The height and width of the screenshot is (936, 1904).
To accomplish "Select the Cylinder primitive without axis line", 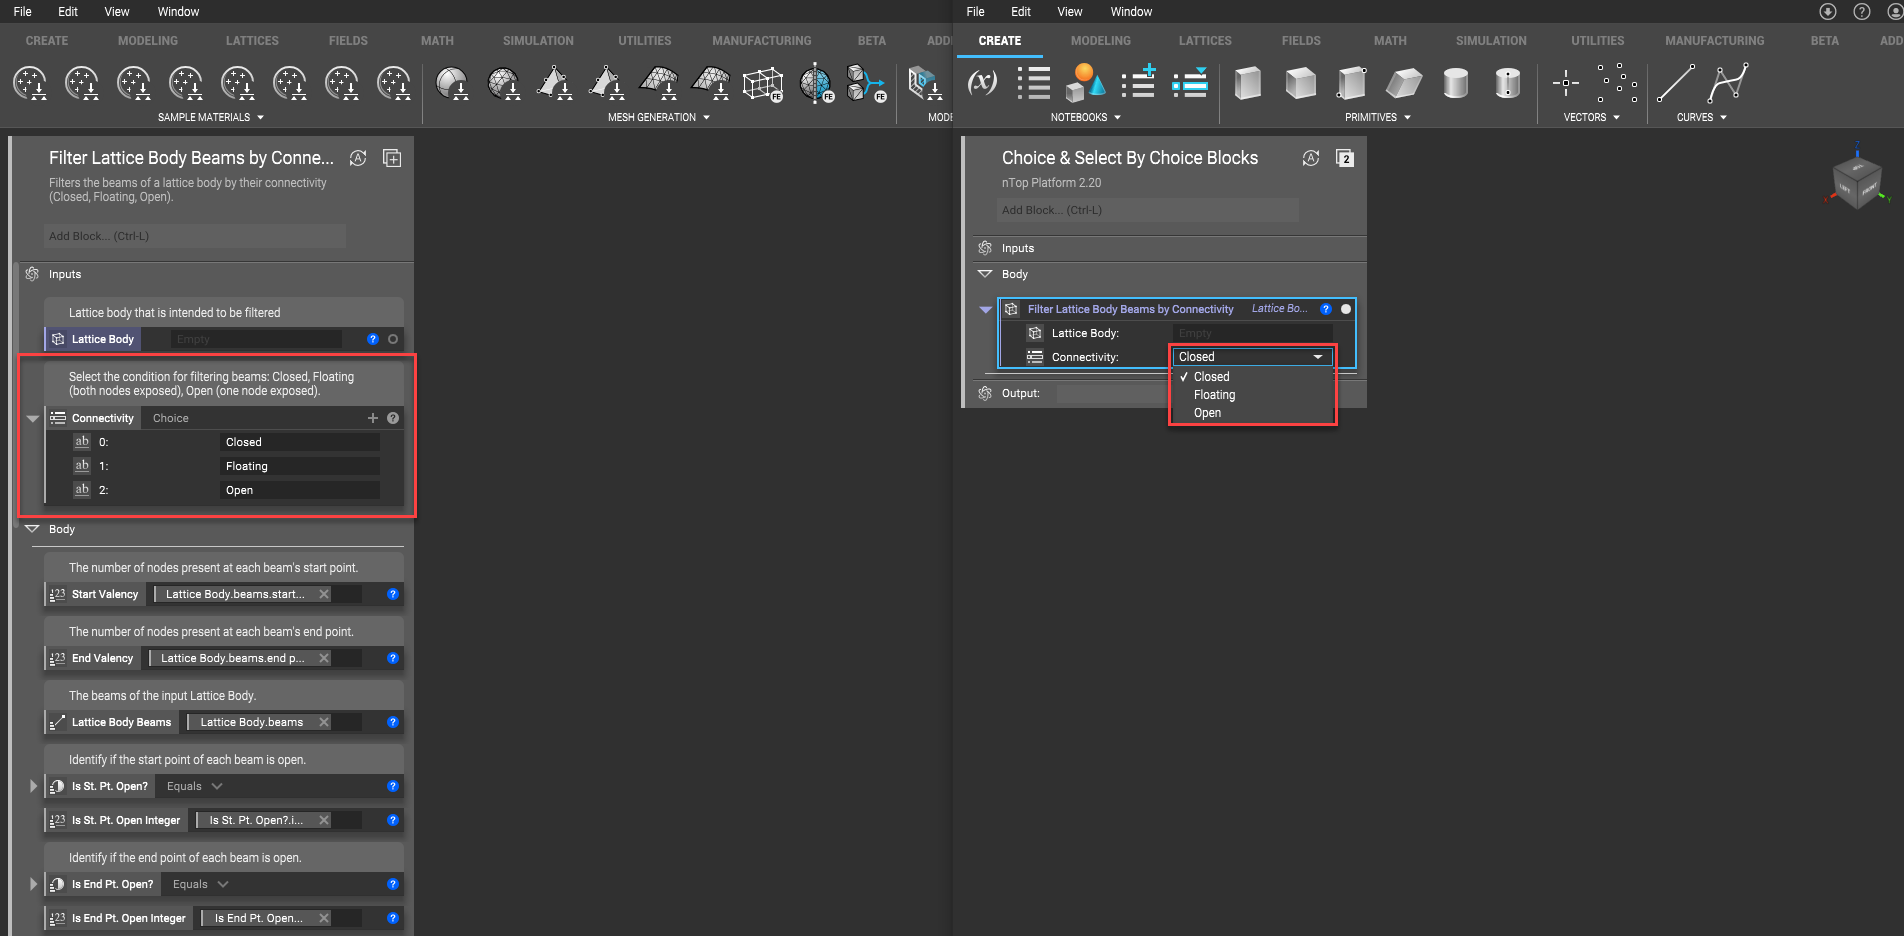I will [1456, 83].
